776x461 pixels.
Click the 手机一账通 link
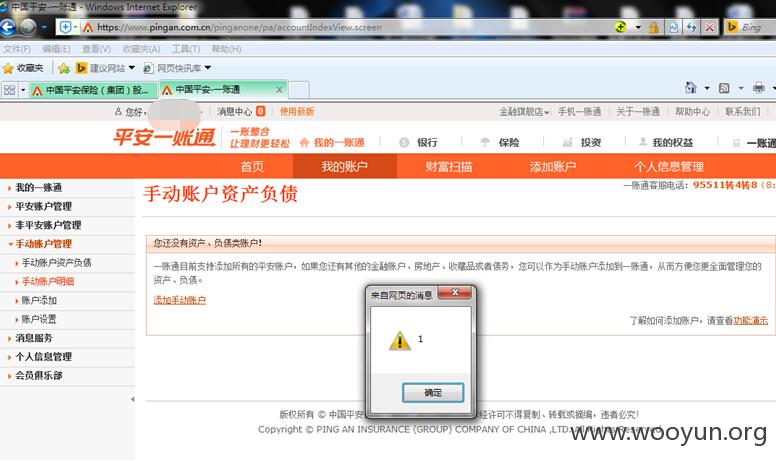(580, 112)
